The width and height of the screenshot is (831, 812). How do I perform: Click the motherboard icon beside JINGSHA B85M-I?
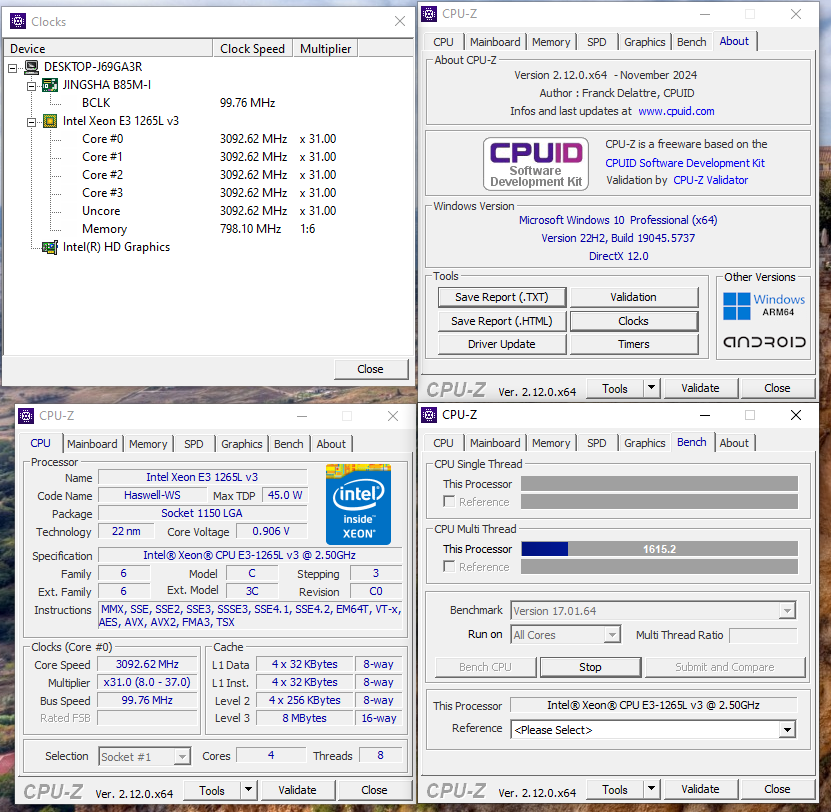point(50,85)
